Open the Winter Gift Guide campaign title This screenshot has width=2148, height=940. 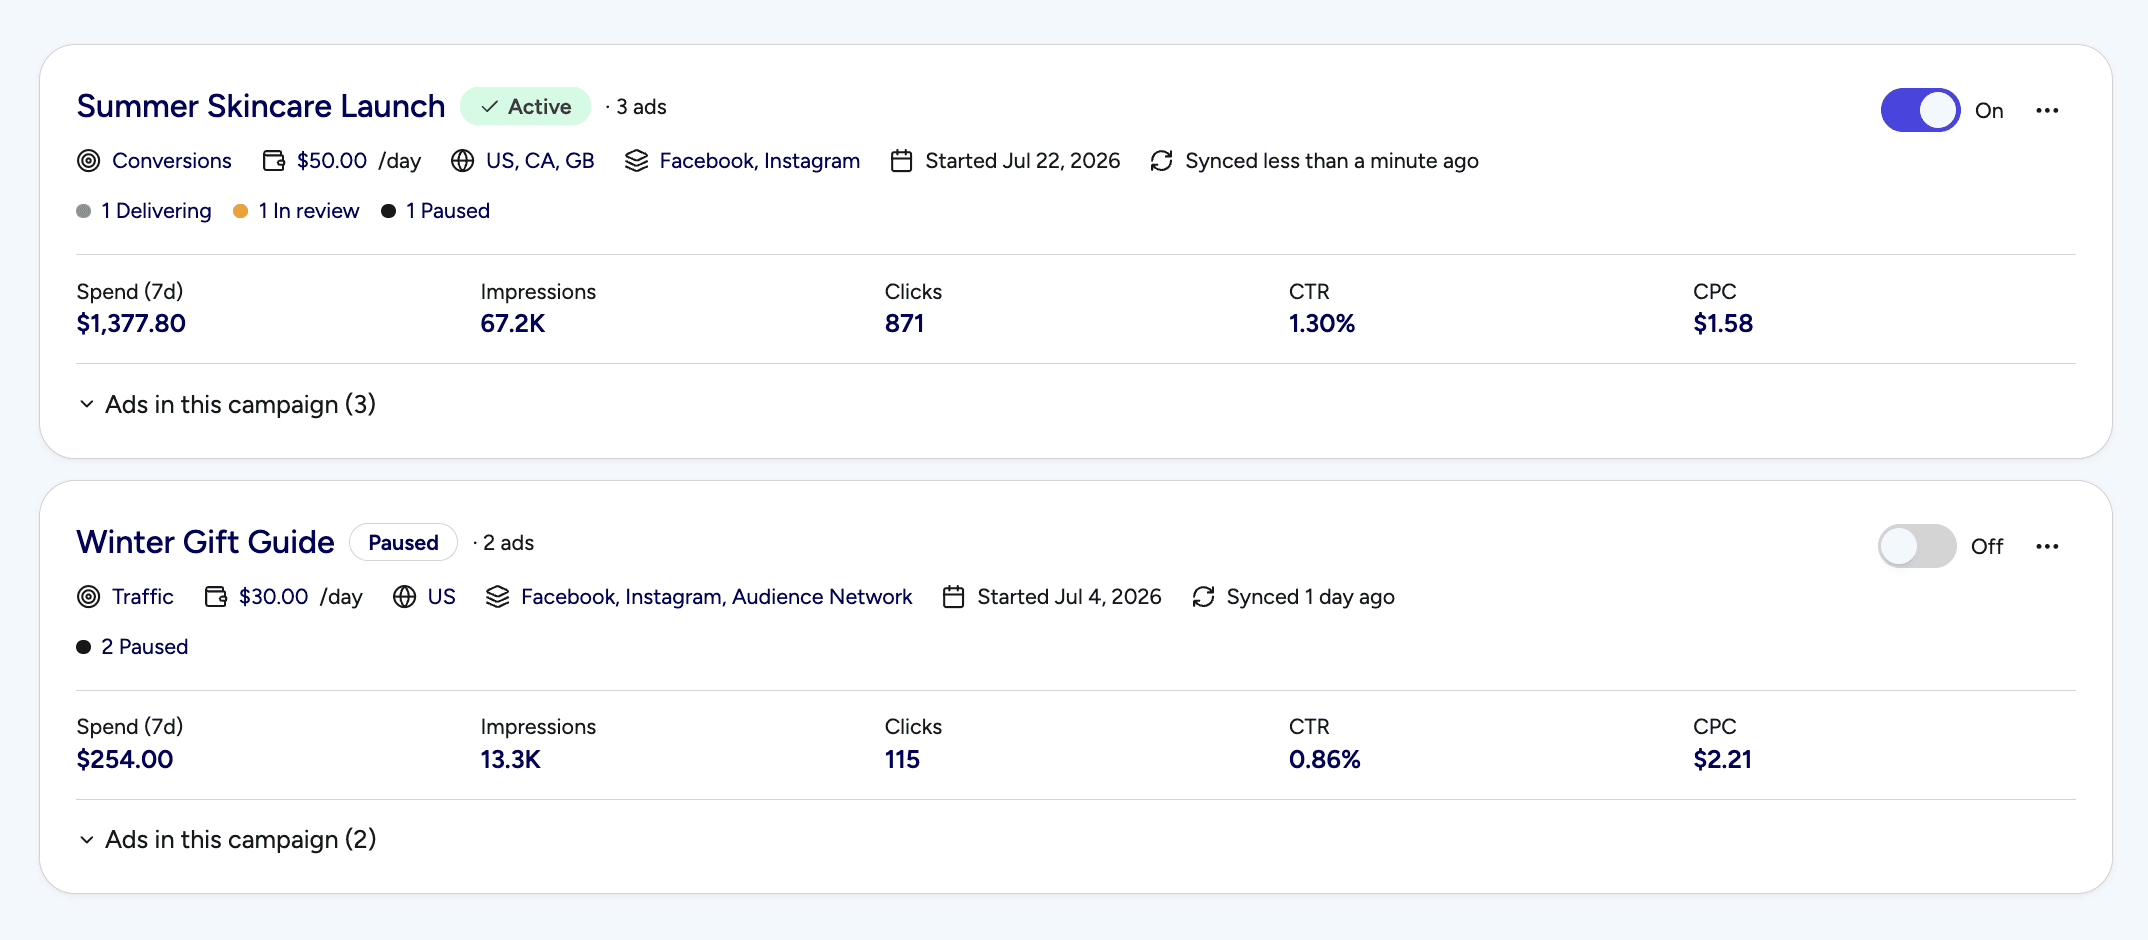point(206,542)
